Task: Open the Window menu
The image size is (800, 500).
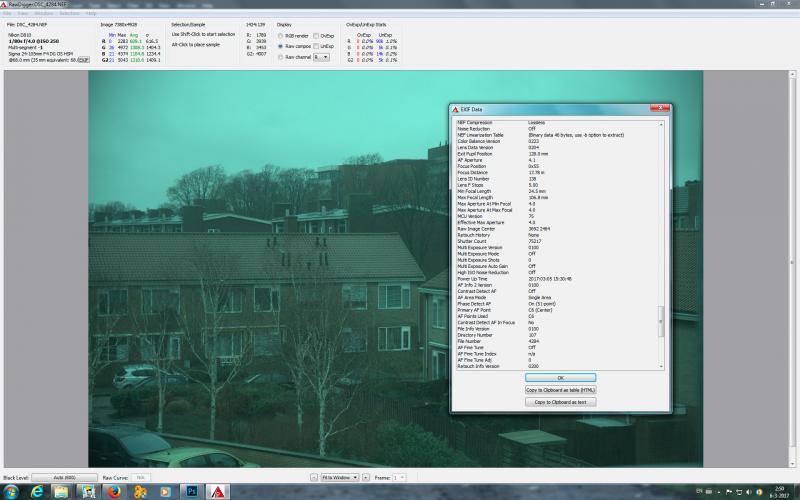Action: tap(44, 13)
